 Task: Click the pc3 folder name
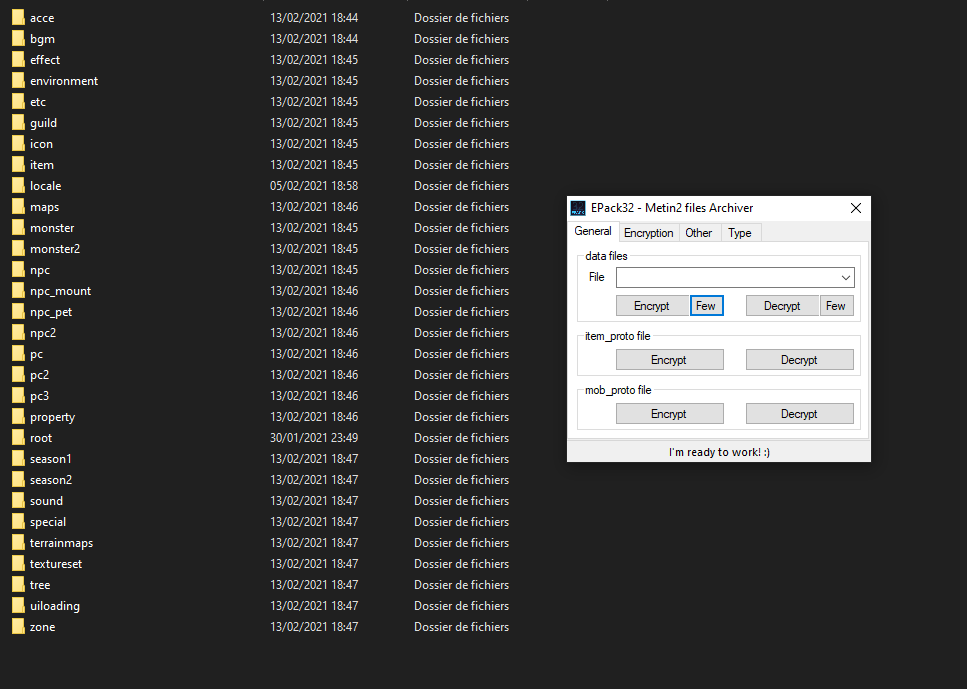(x=39, y=396)
